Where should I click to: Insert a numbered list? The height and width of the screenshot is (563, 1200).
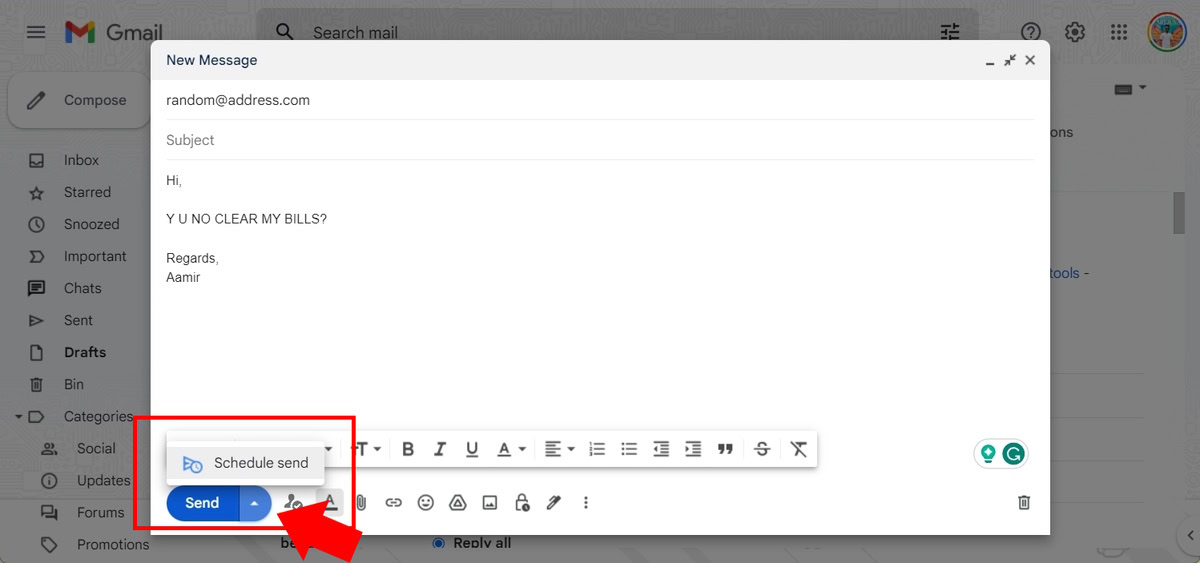(x=597, y=450)
